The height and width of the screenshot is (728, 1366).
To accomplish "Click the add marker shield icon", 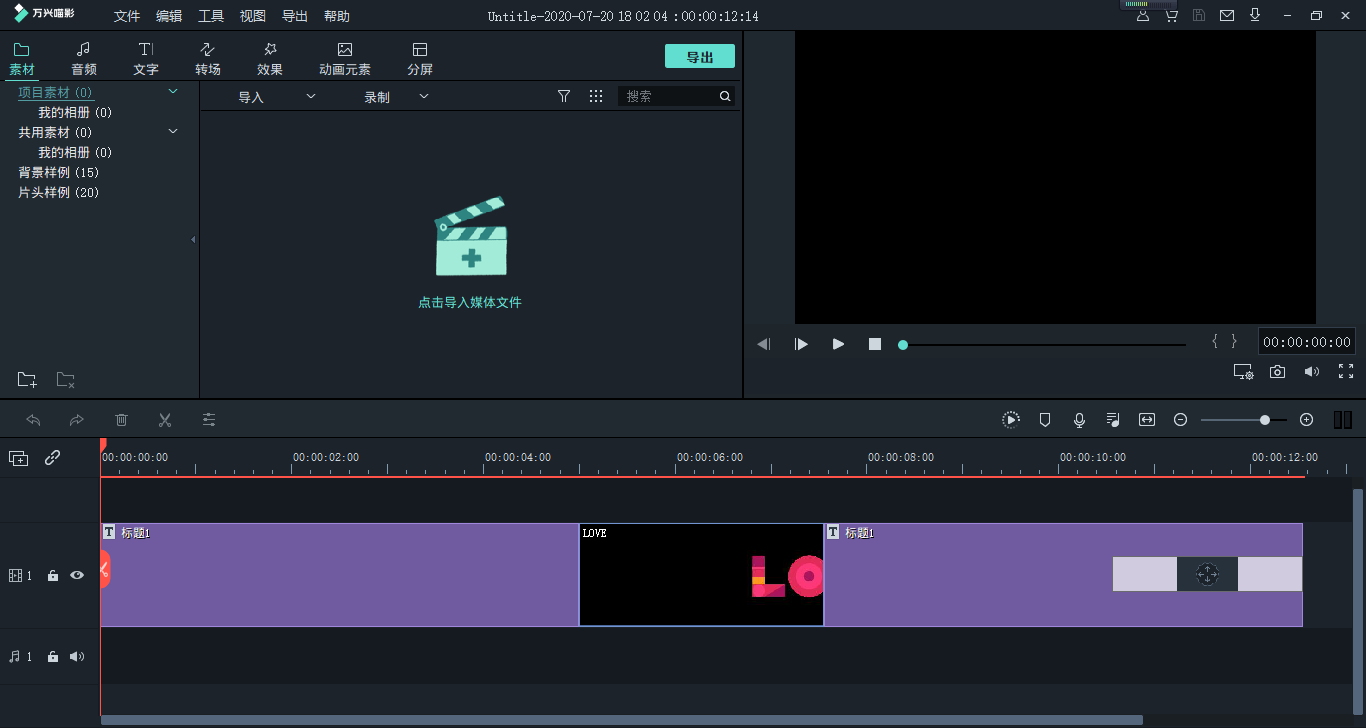I will [1045, 420].
